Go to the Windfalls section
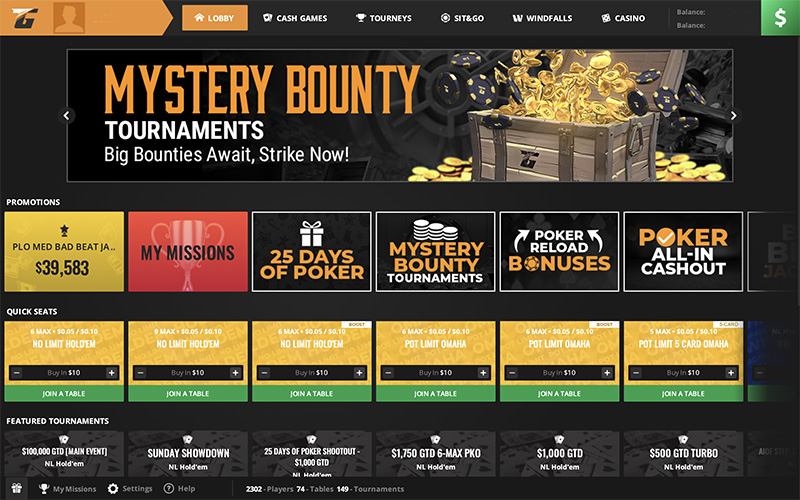This screenshot has width=800, height=500. click(542, 18)
